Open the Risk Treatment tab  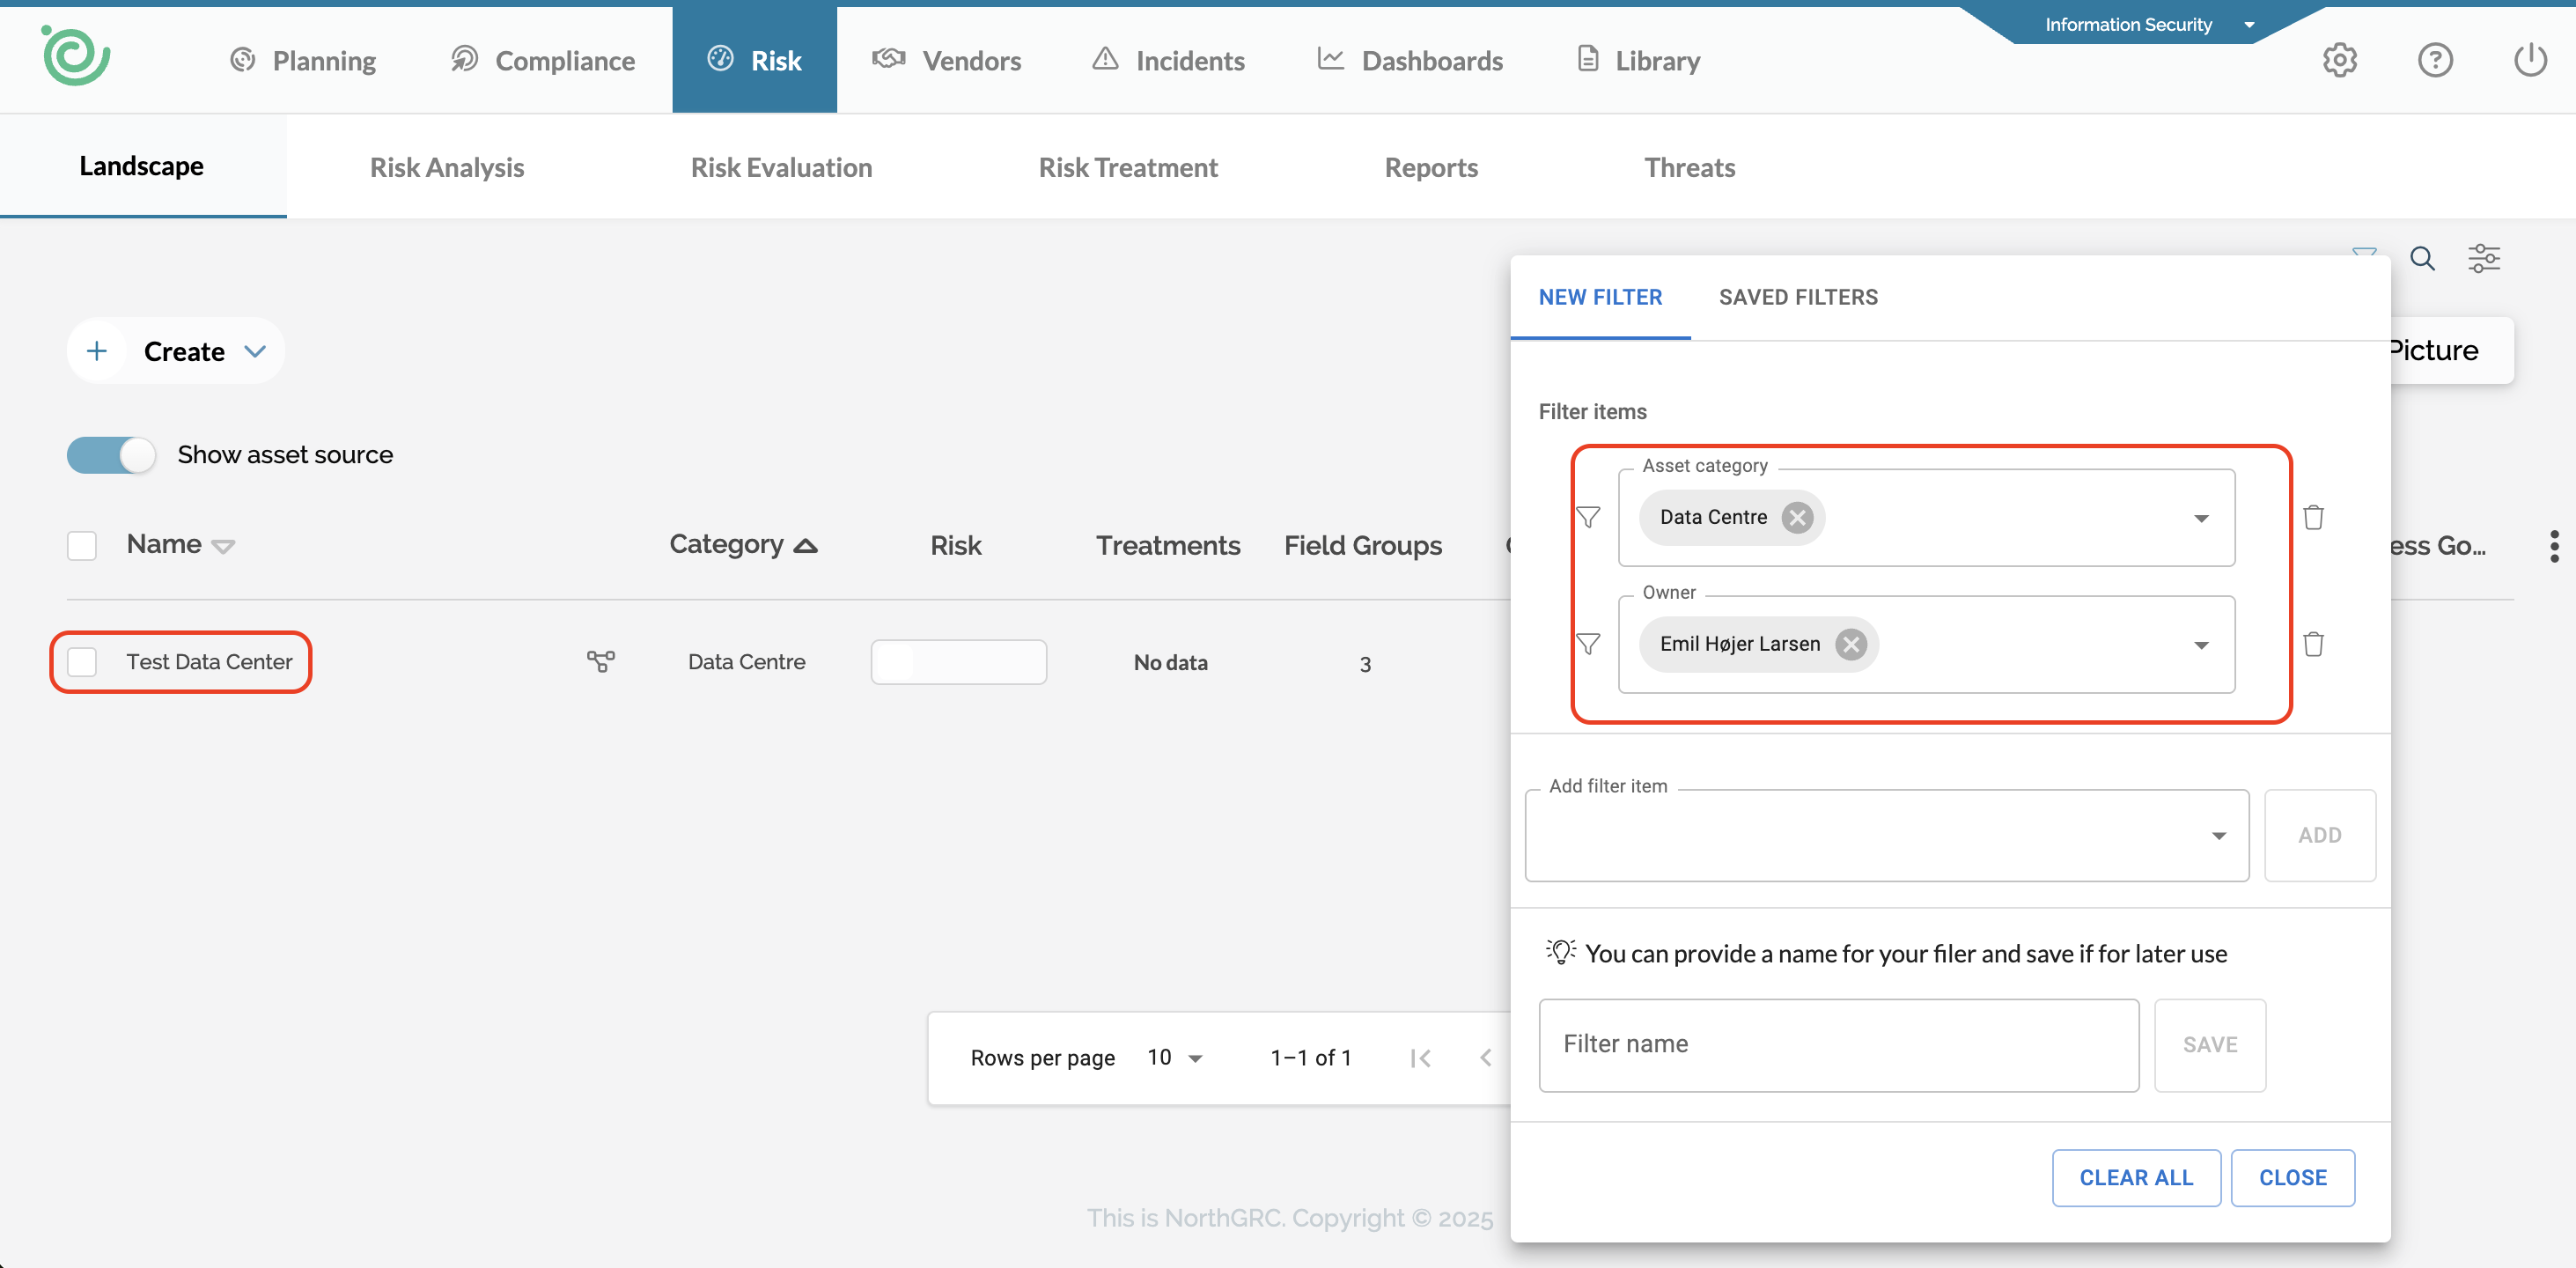point(1127,167)
